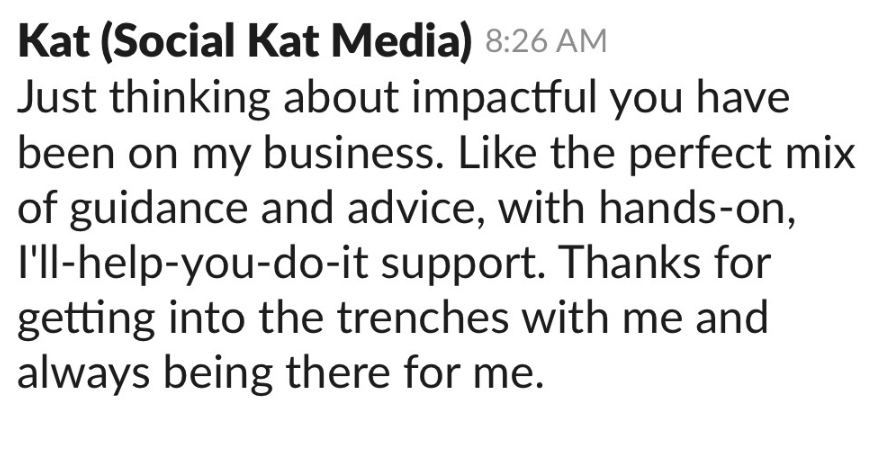Click the 8:26 AM message timestamp
The width and height of the screenshot is (896, 450).
pos(546,42)
